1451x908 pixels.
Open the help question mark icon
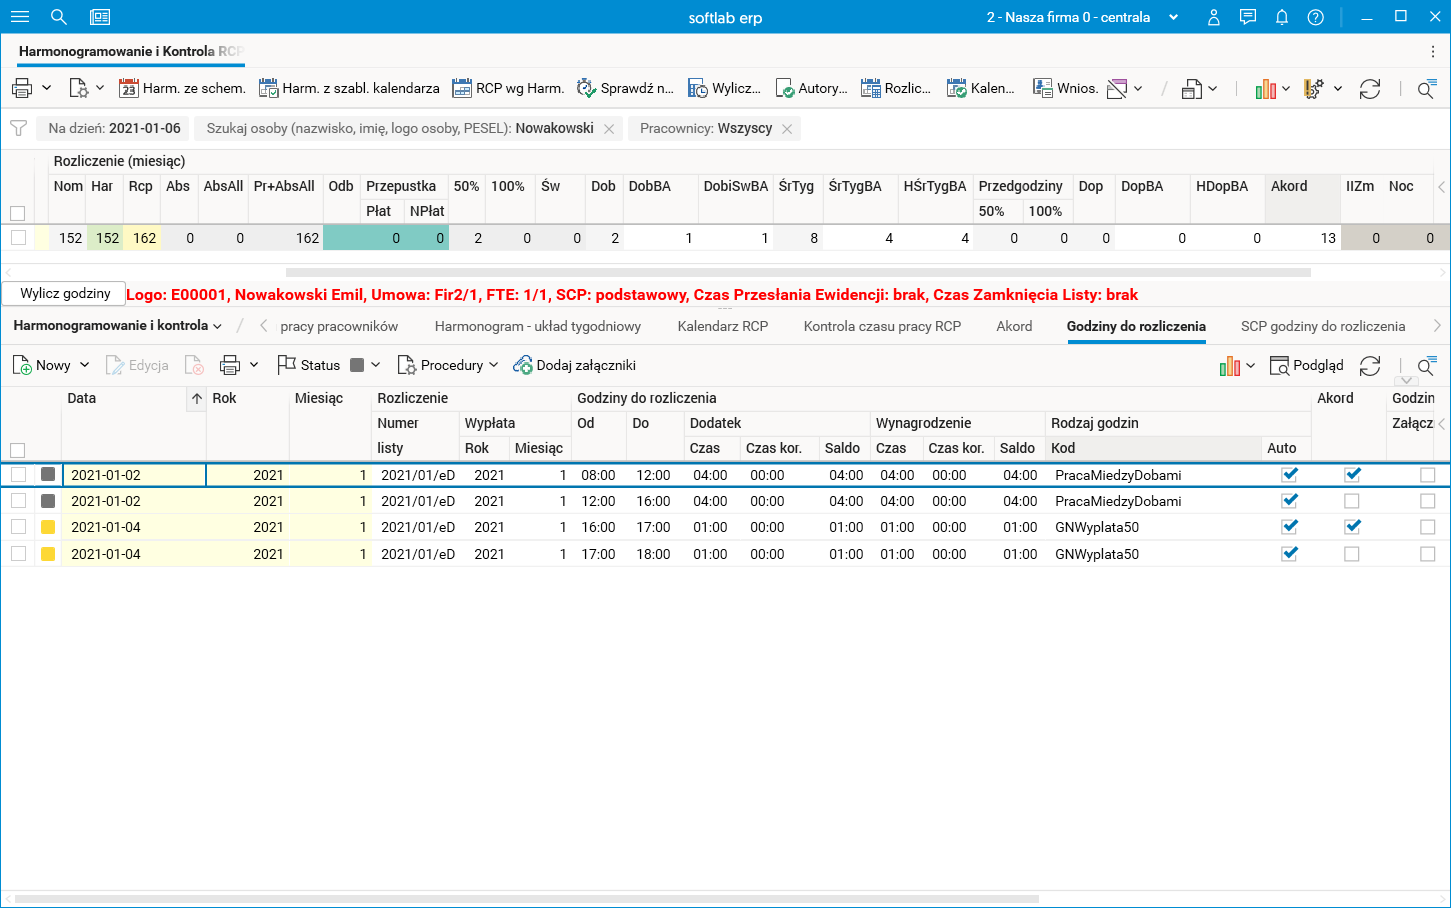pos(1316,17)
